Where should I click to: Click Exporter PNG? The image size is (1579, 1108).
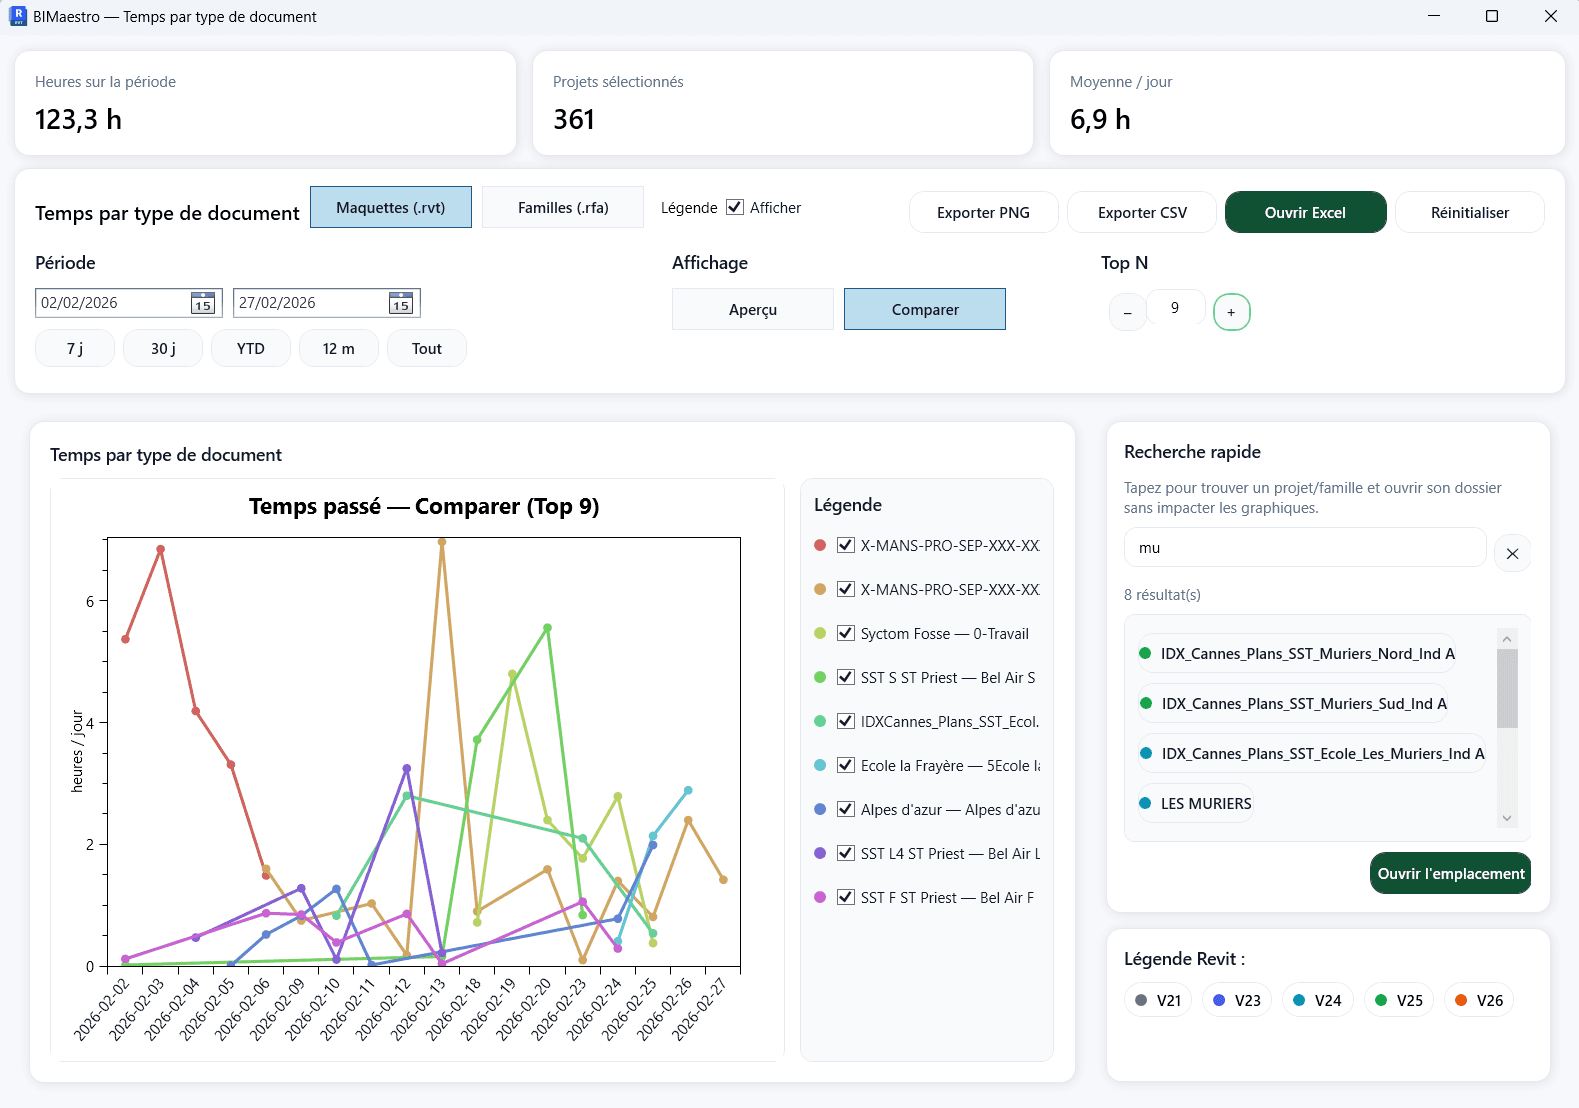982,212
